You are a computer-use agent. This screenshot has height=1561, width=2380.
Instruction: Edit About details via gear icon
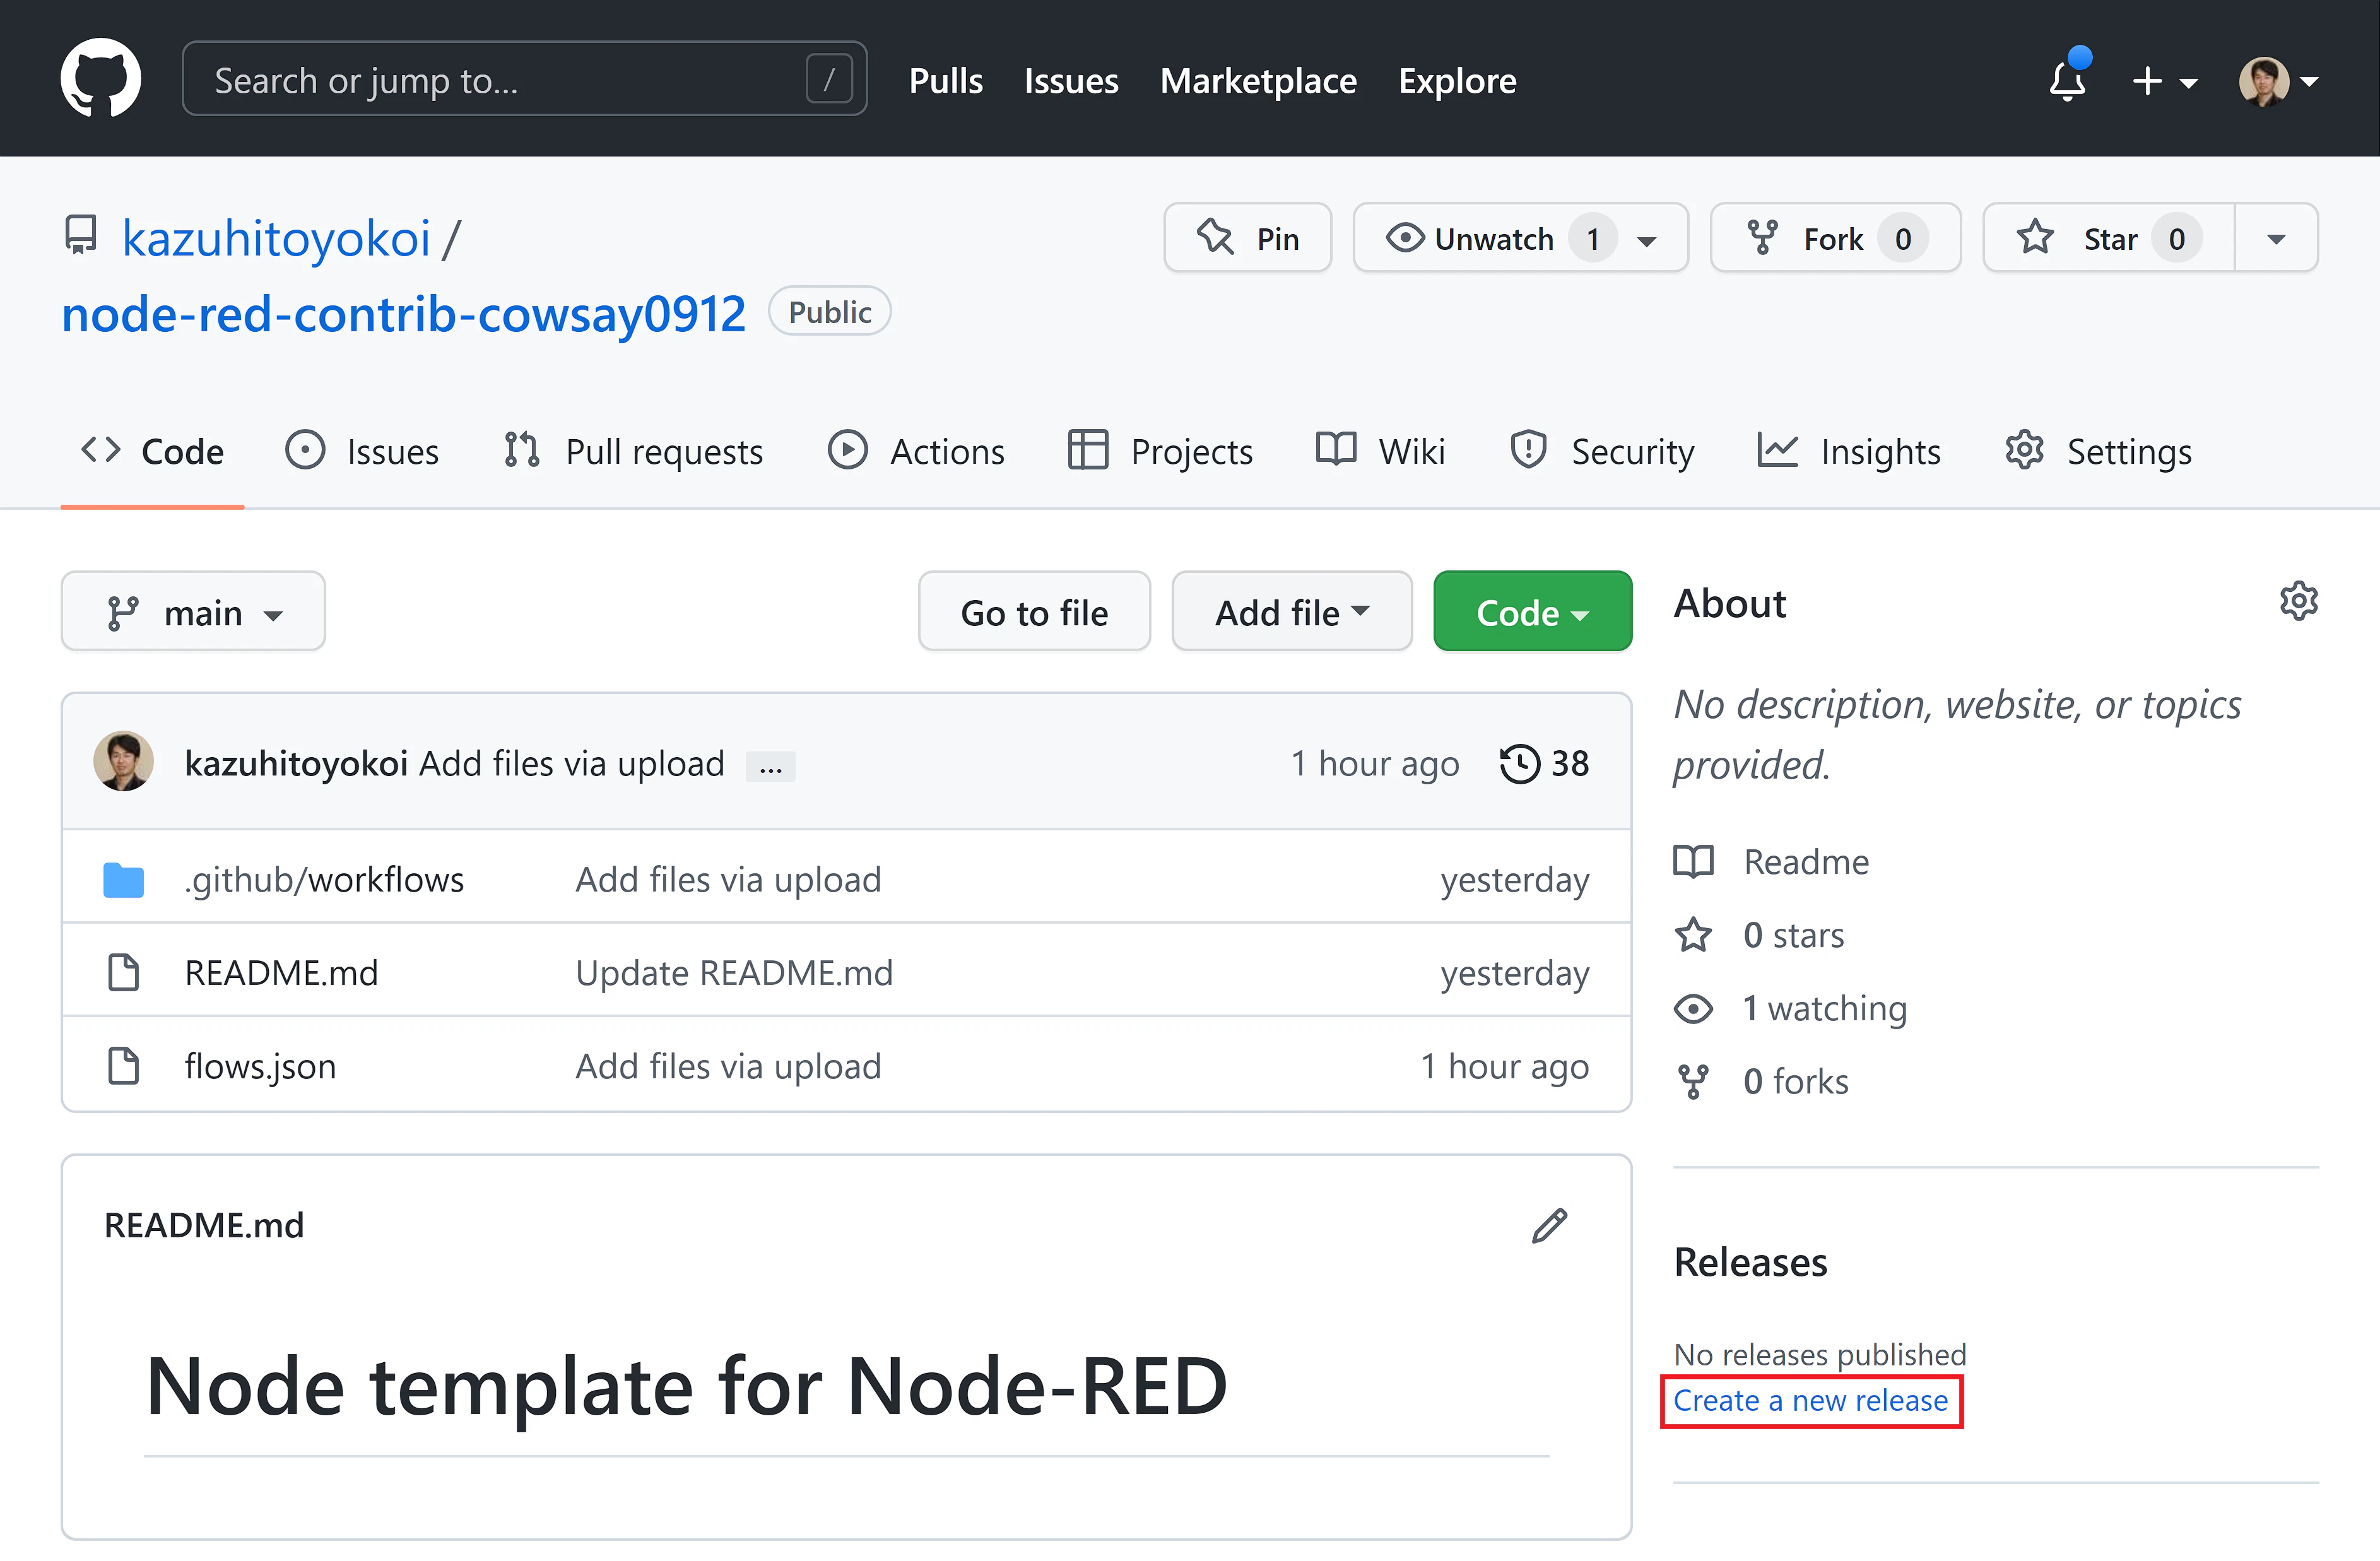[2298, 601]
